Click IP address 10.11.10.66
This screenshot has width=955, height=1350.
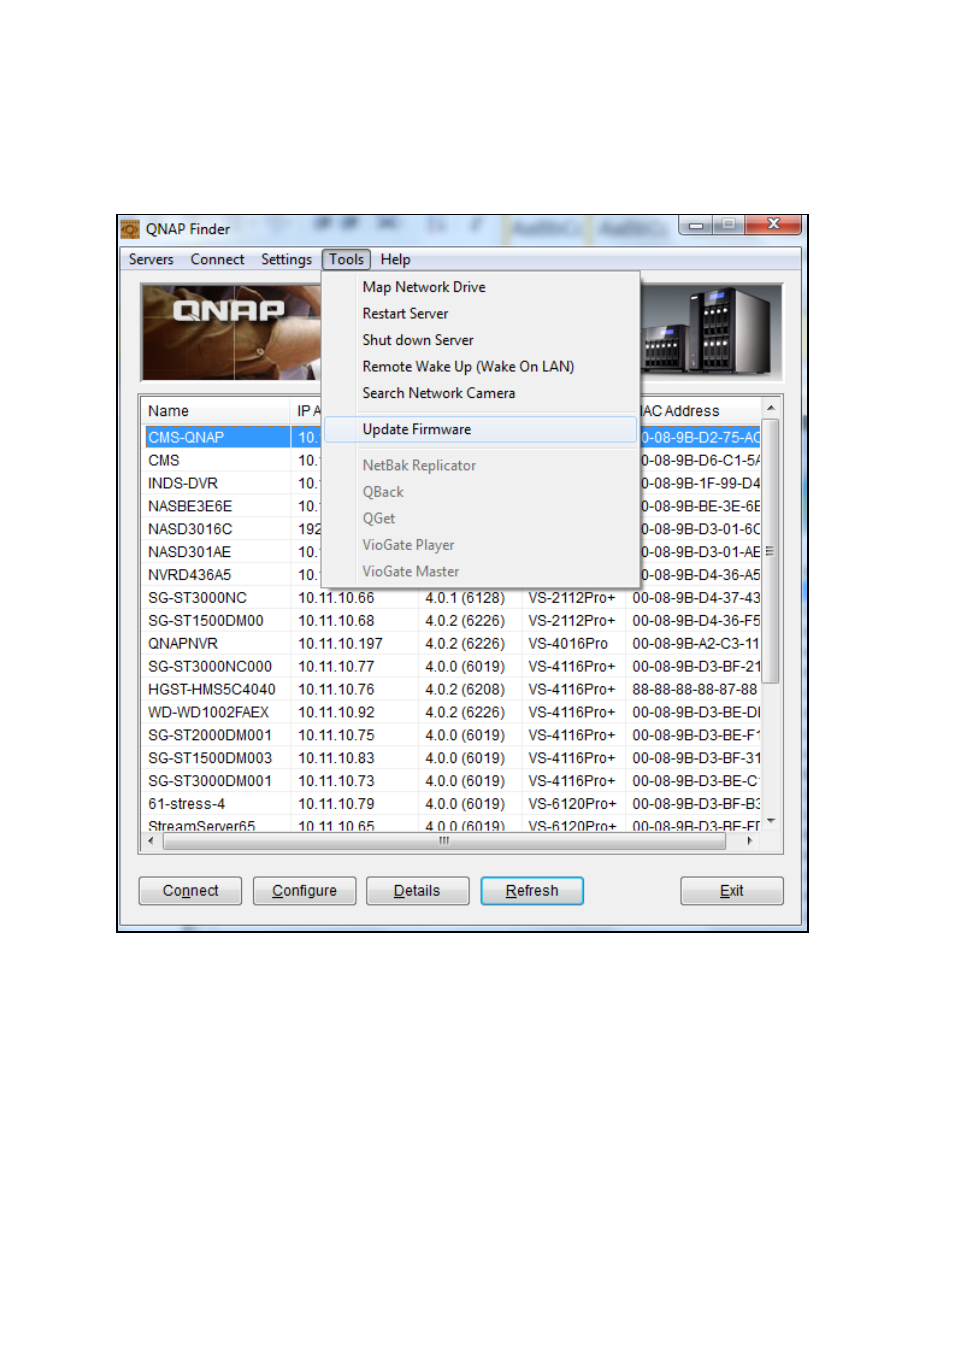tap(336, 598)
